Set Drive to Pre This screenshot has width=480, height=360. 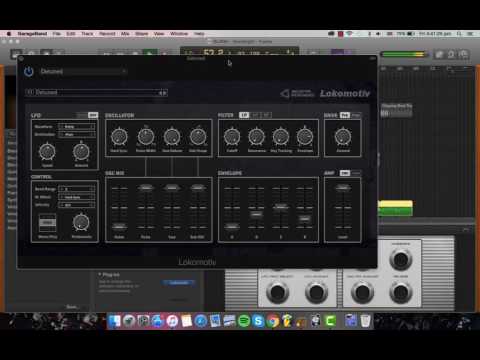tap(345, 115)
